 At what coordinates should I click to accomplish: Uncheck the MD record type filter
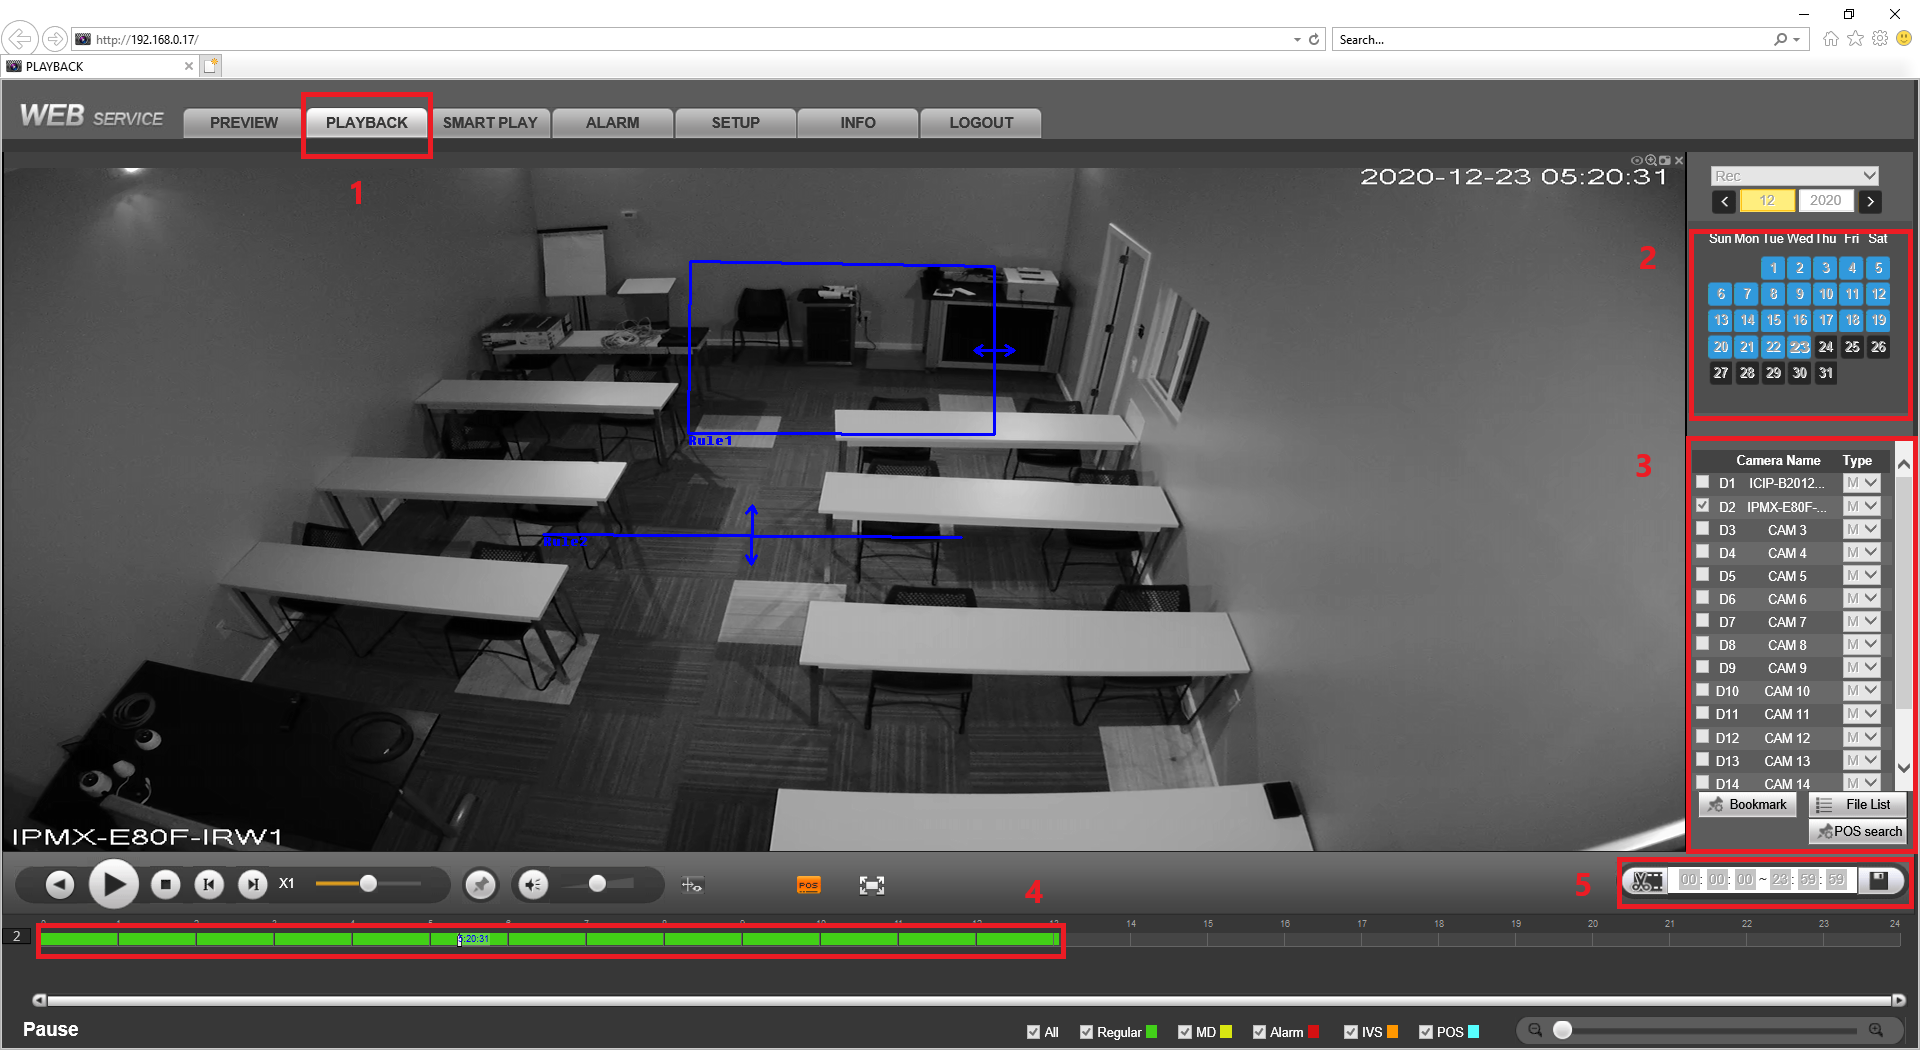[x=1185, y=1032]
